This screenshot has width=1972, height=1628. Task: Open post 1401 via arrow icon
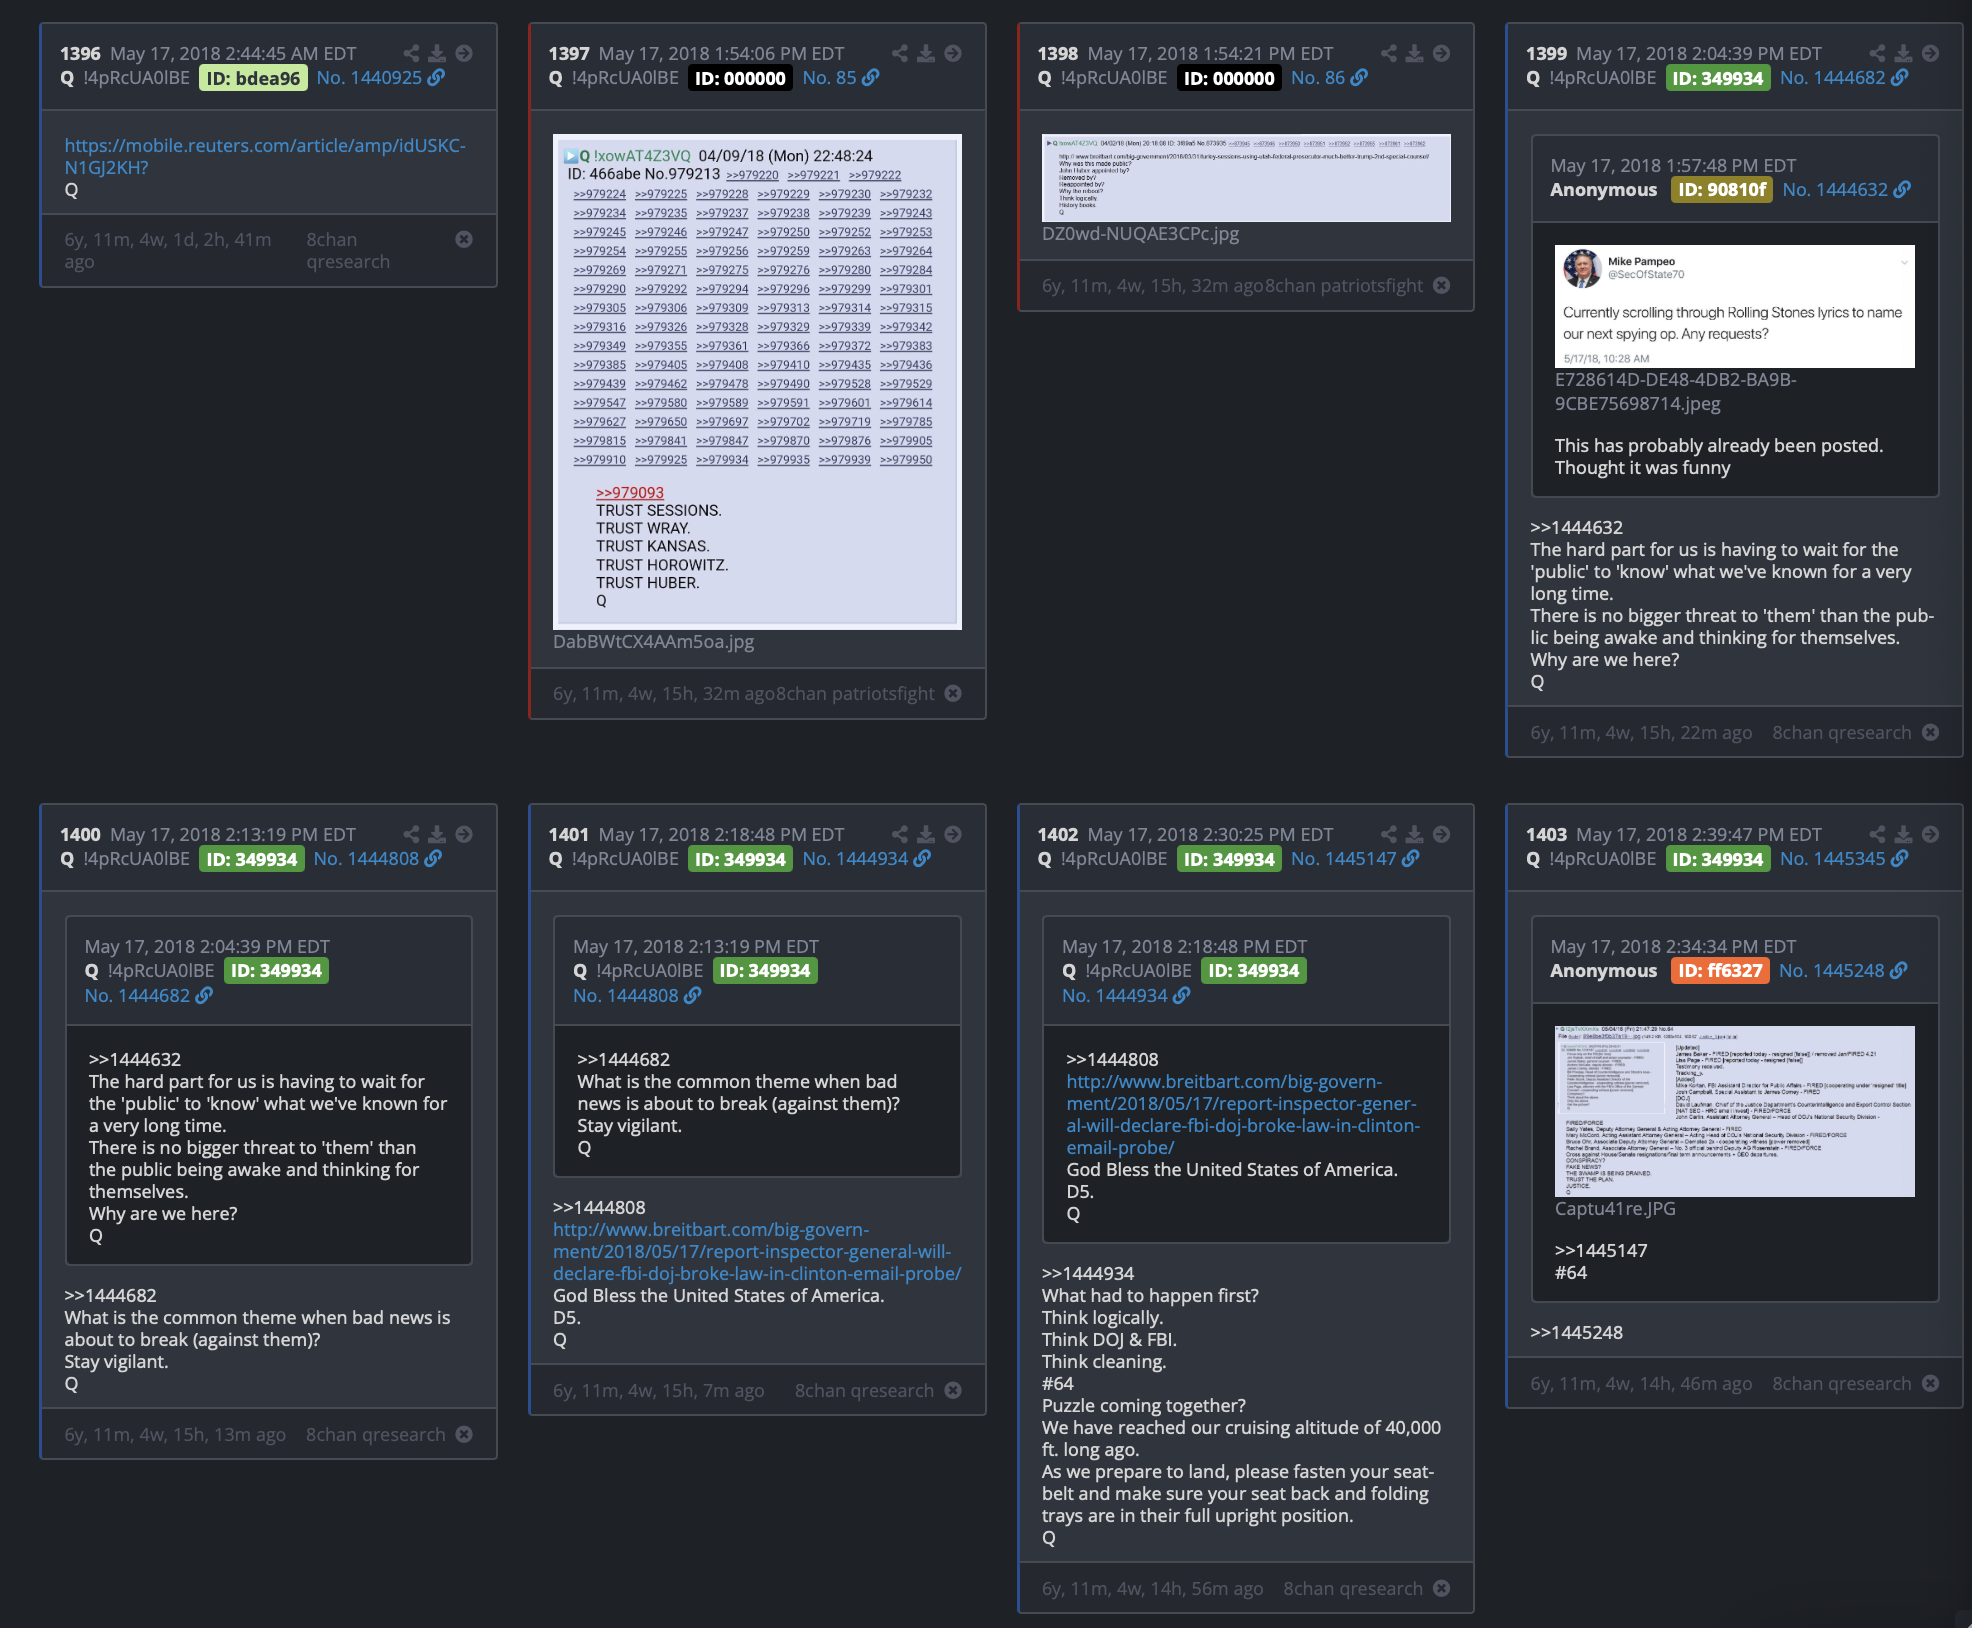(x=953, y=835)
